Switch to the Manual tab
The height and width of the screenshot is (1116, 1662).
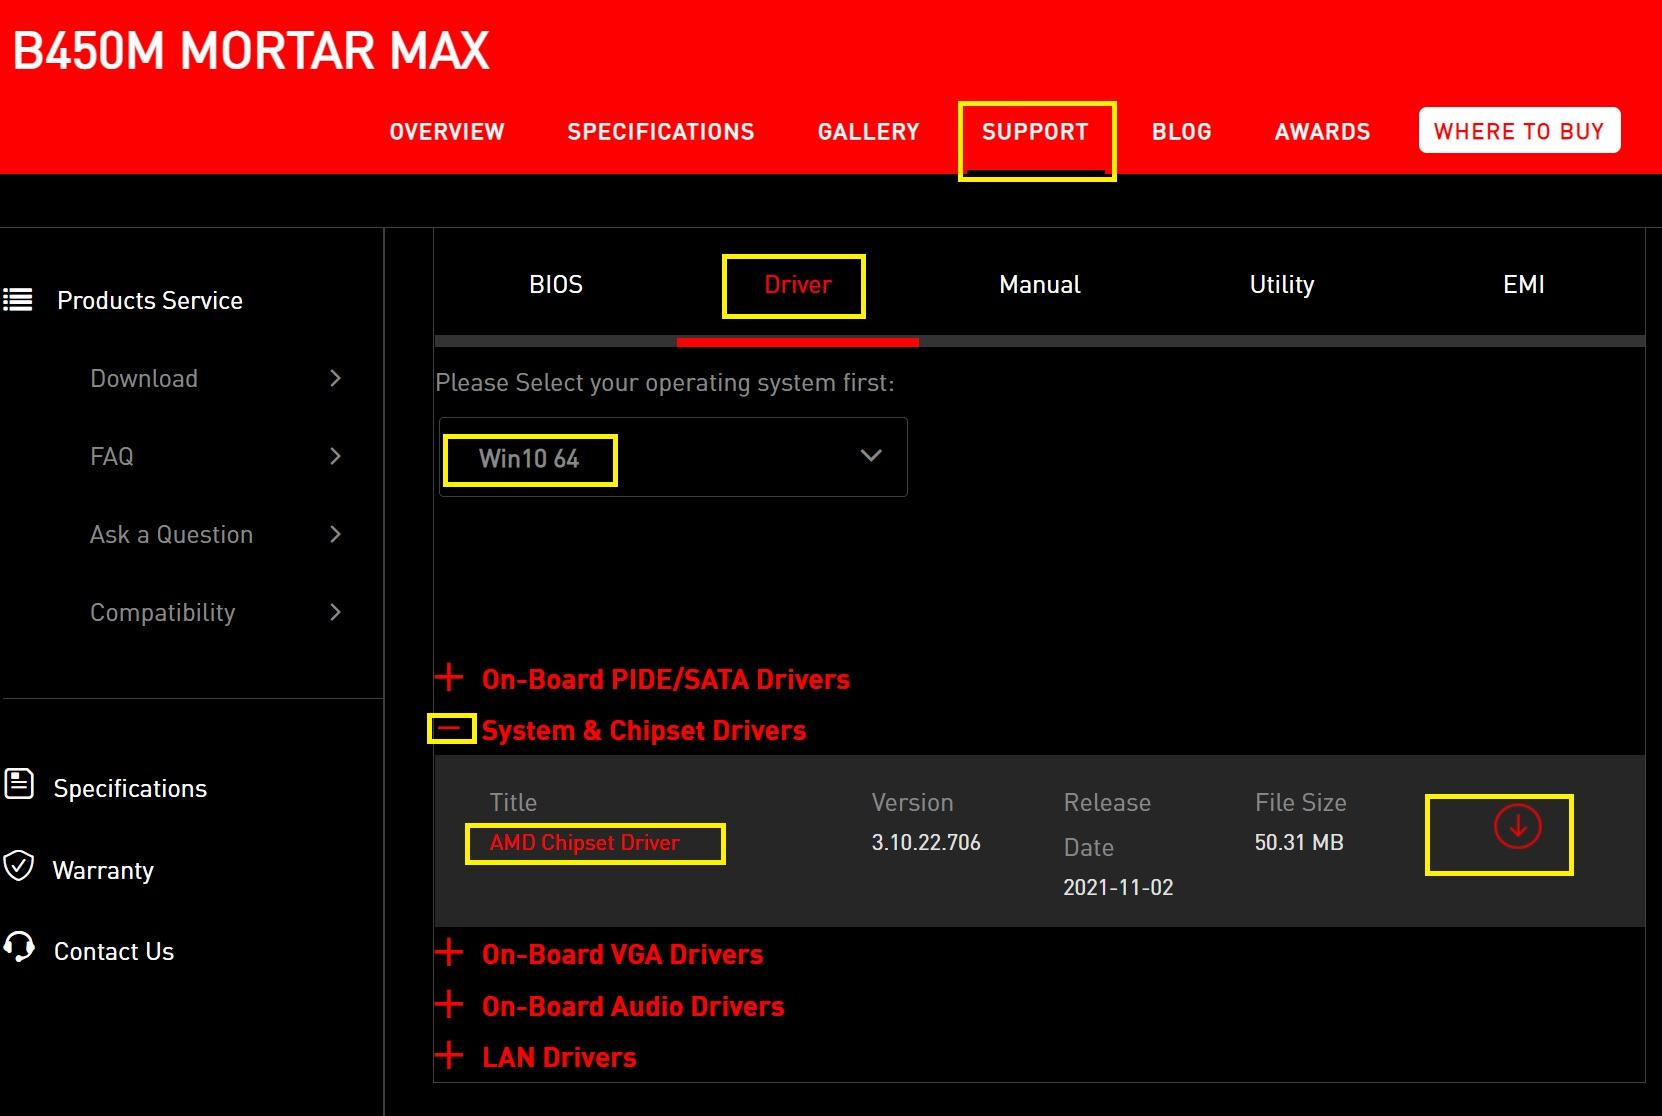[1040, 285]
